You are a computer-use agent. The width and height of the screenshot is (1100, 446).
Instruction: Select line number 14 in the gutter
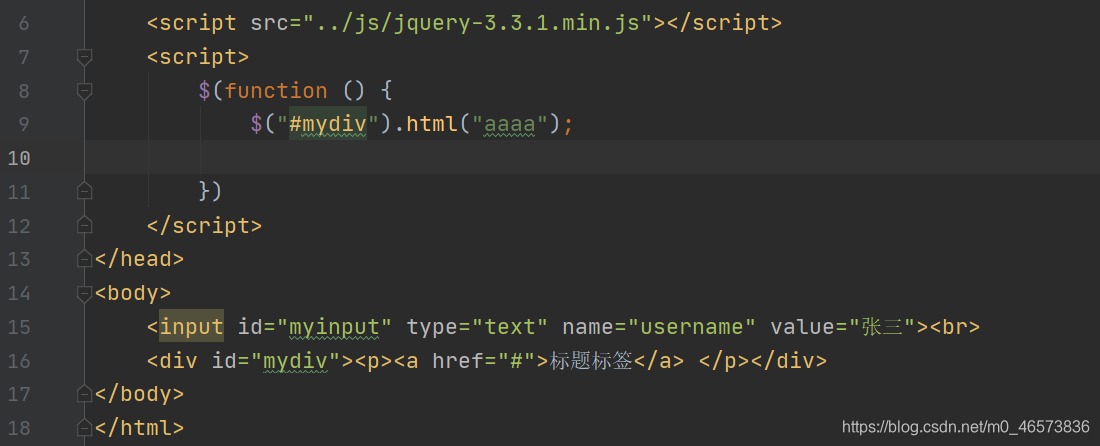[19, 292]
